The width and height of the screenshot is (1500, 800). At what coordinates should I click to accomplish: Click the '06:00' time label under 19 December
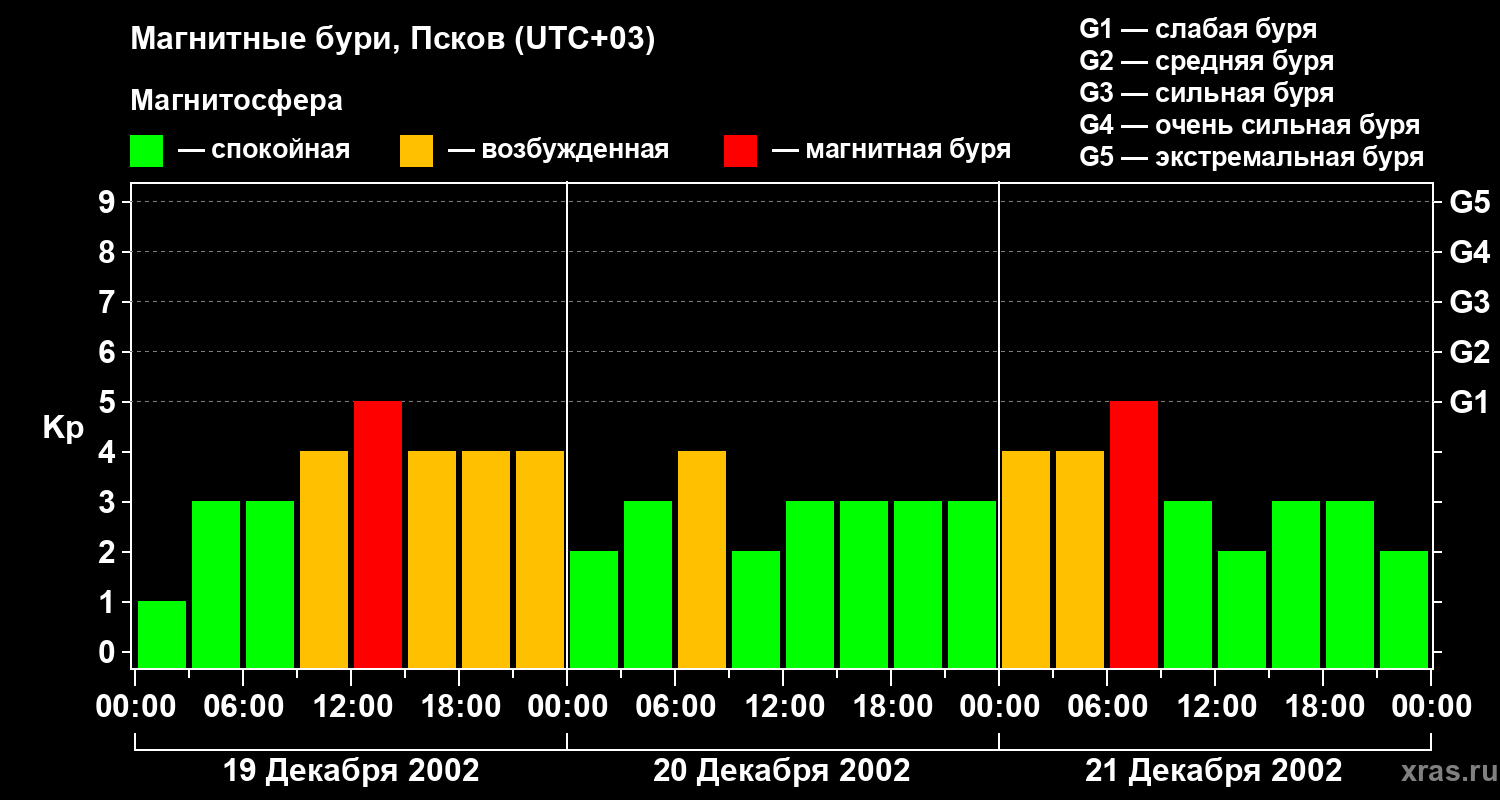pyautogui.click(x=242, y=707)
